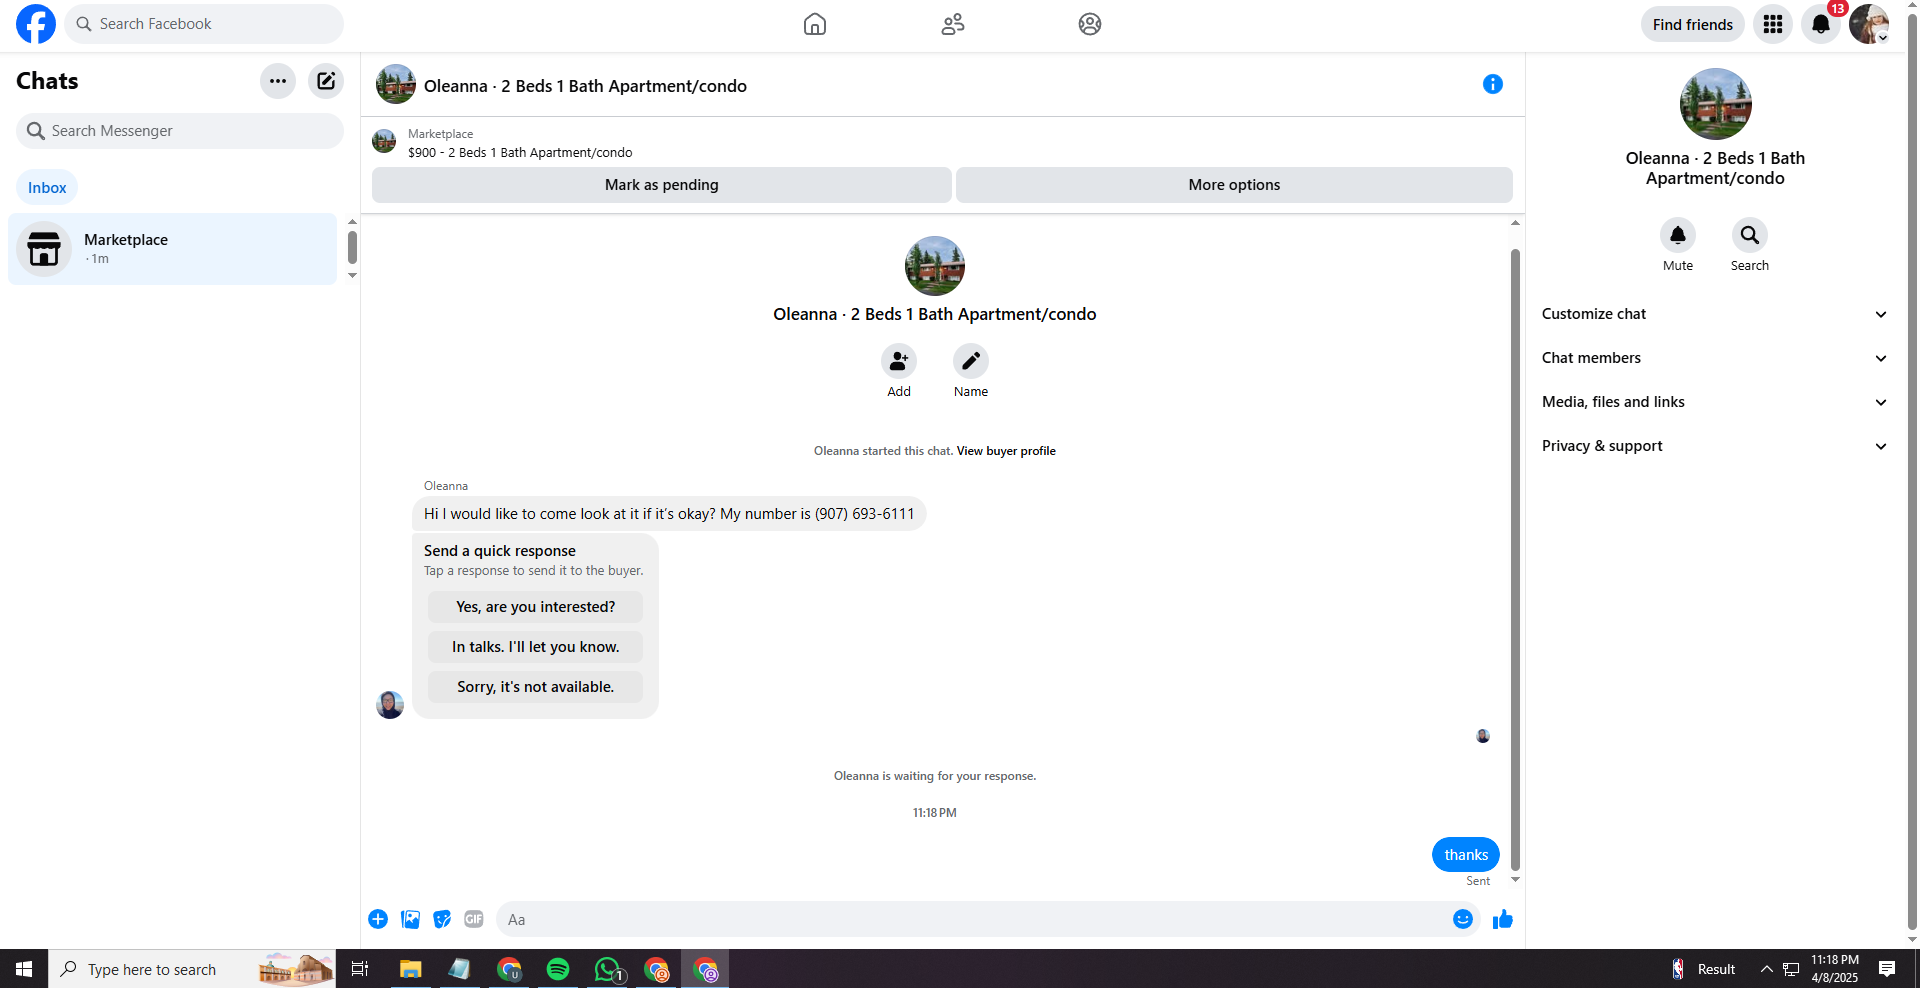1920x988 pixels.
Task: Open the Friends icon in top navigation
Action: point(953,24)
